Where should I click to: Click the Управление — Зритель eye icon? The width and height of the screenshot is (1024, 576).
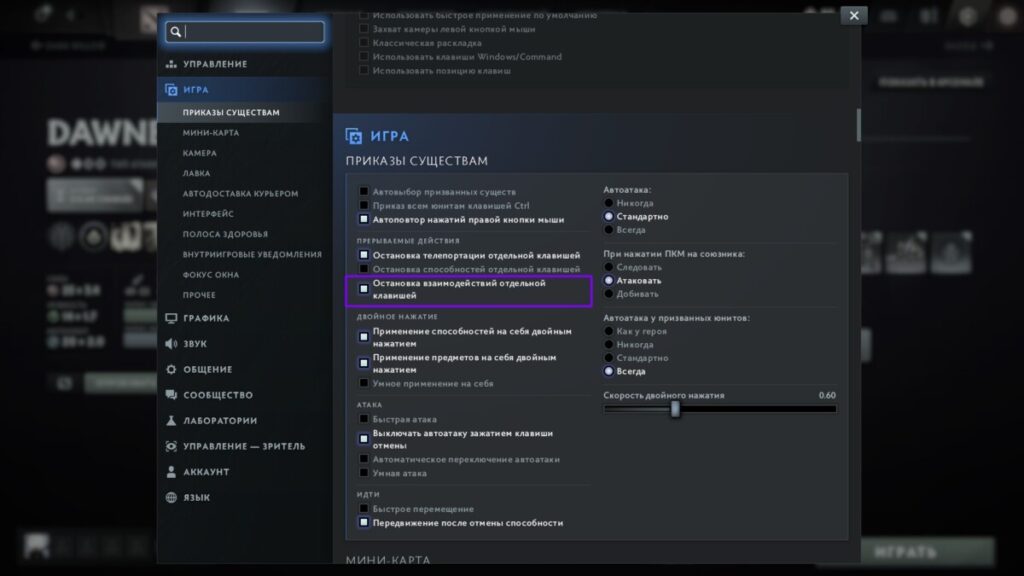click(171, 446)
